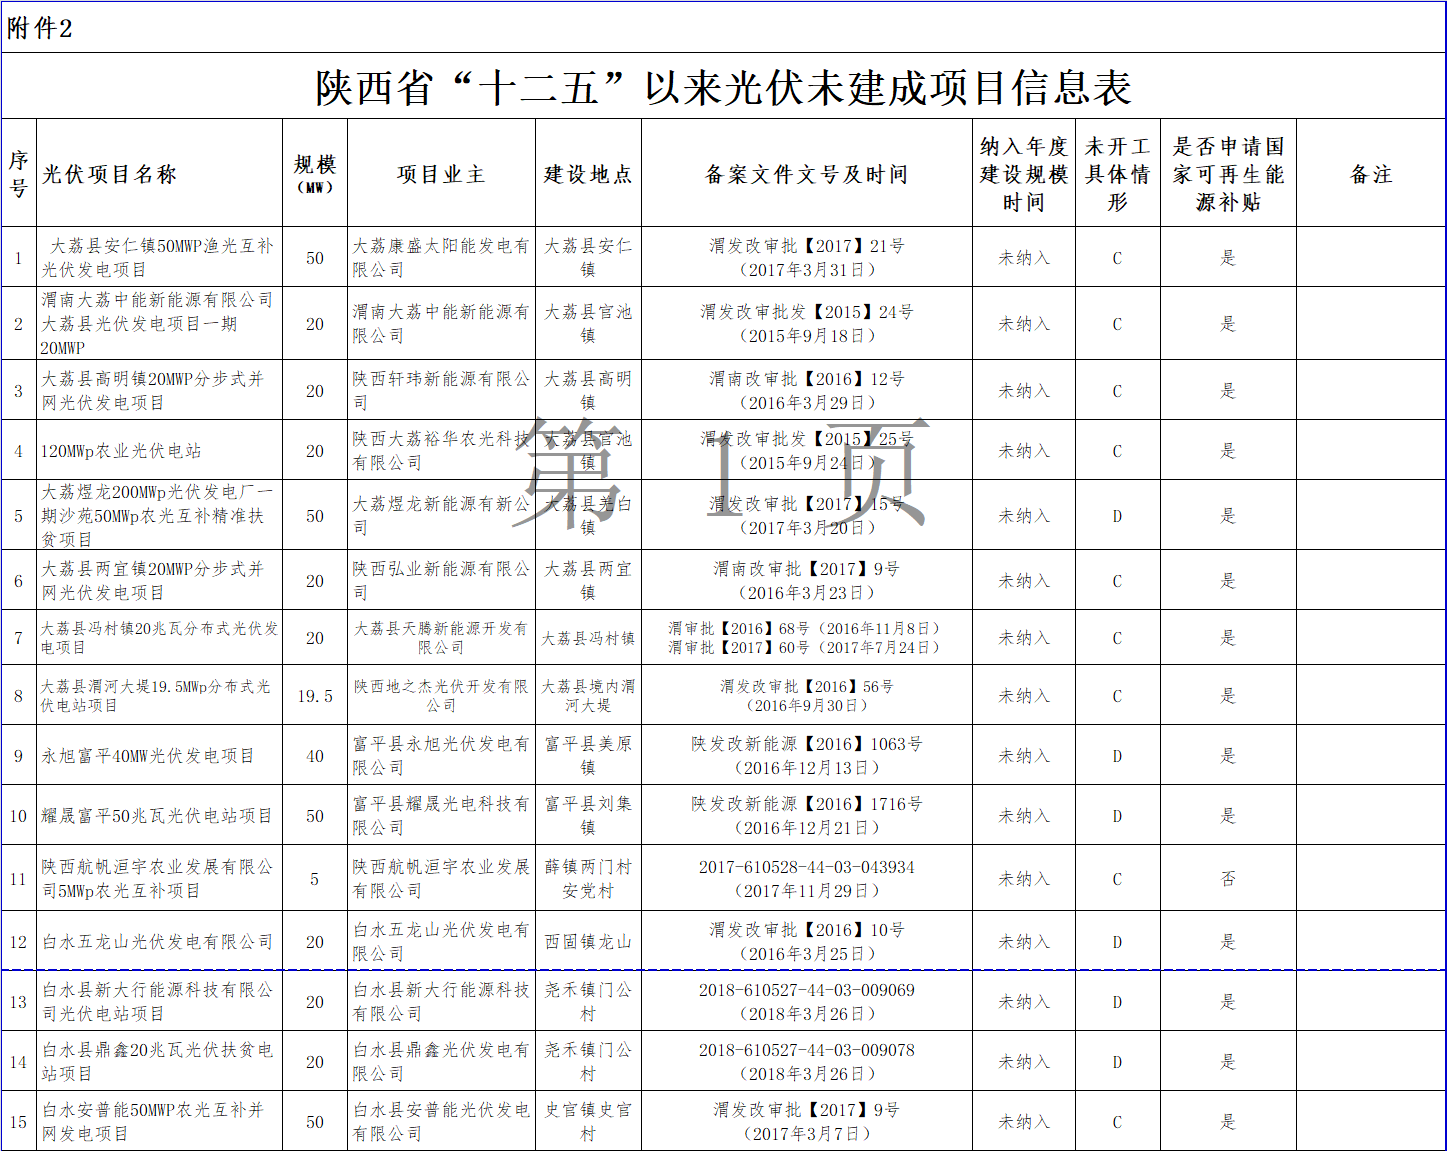The width and height of the screenshot is (1447, 1151).
Task: Click owner 陕西地之杰光伏开发有限公司
Action: click(x=441, y=695)
